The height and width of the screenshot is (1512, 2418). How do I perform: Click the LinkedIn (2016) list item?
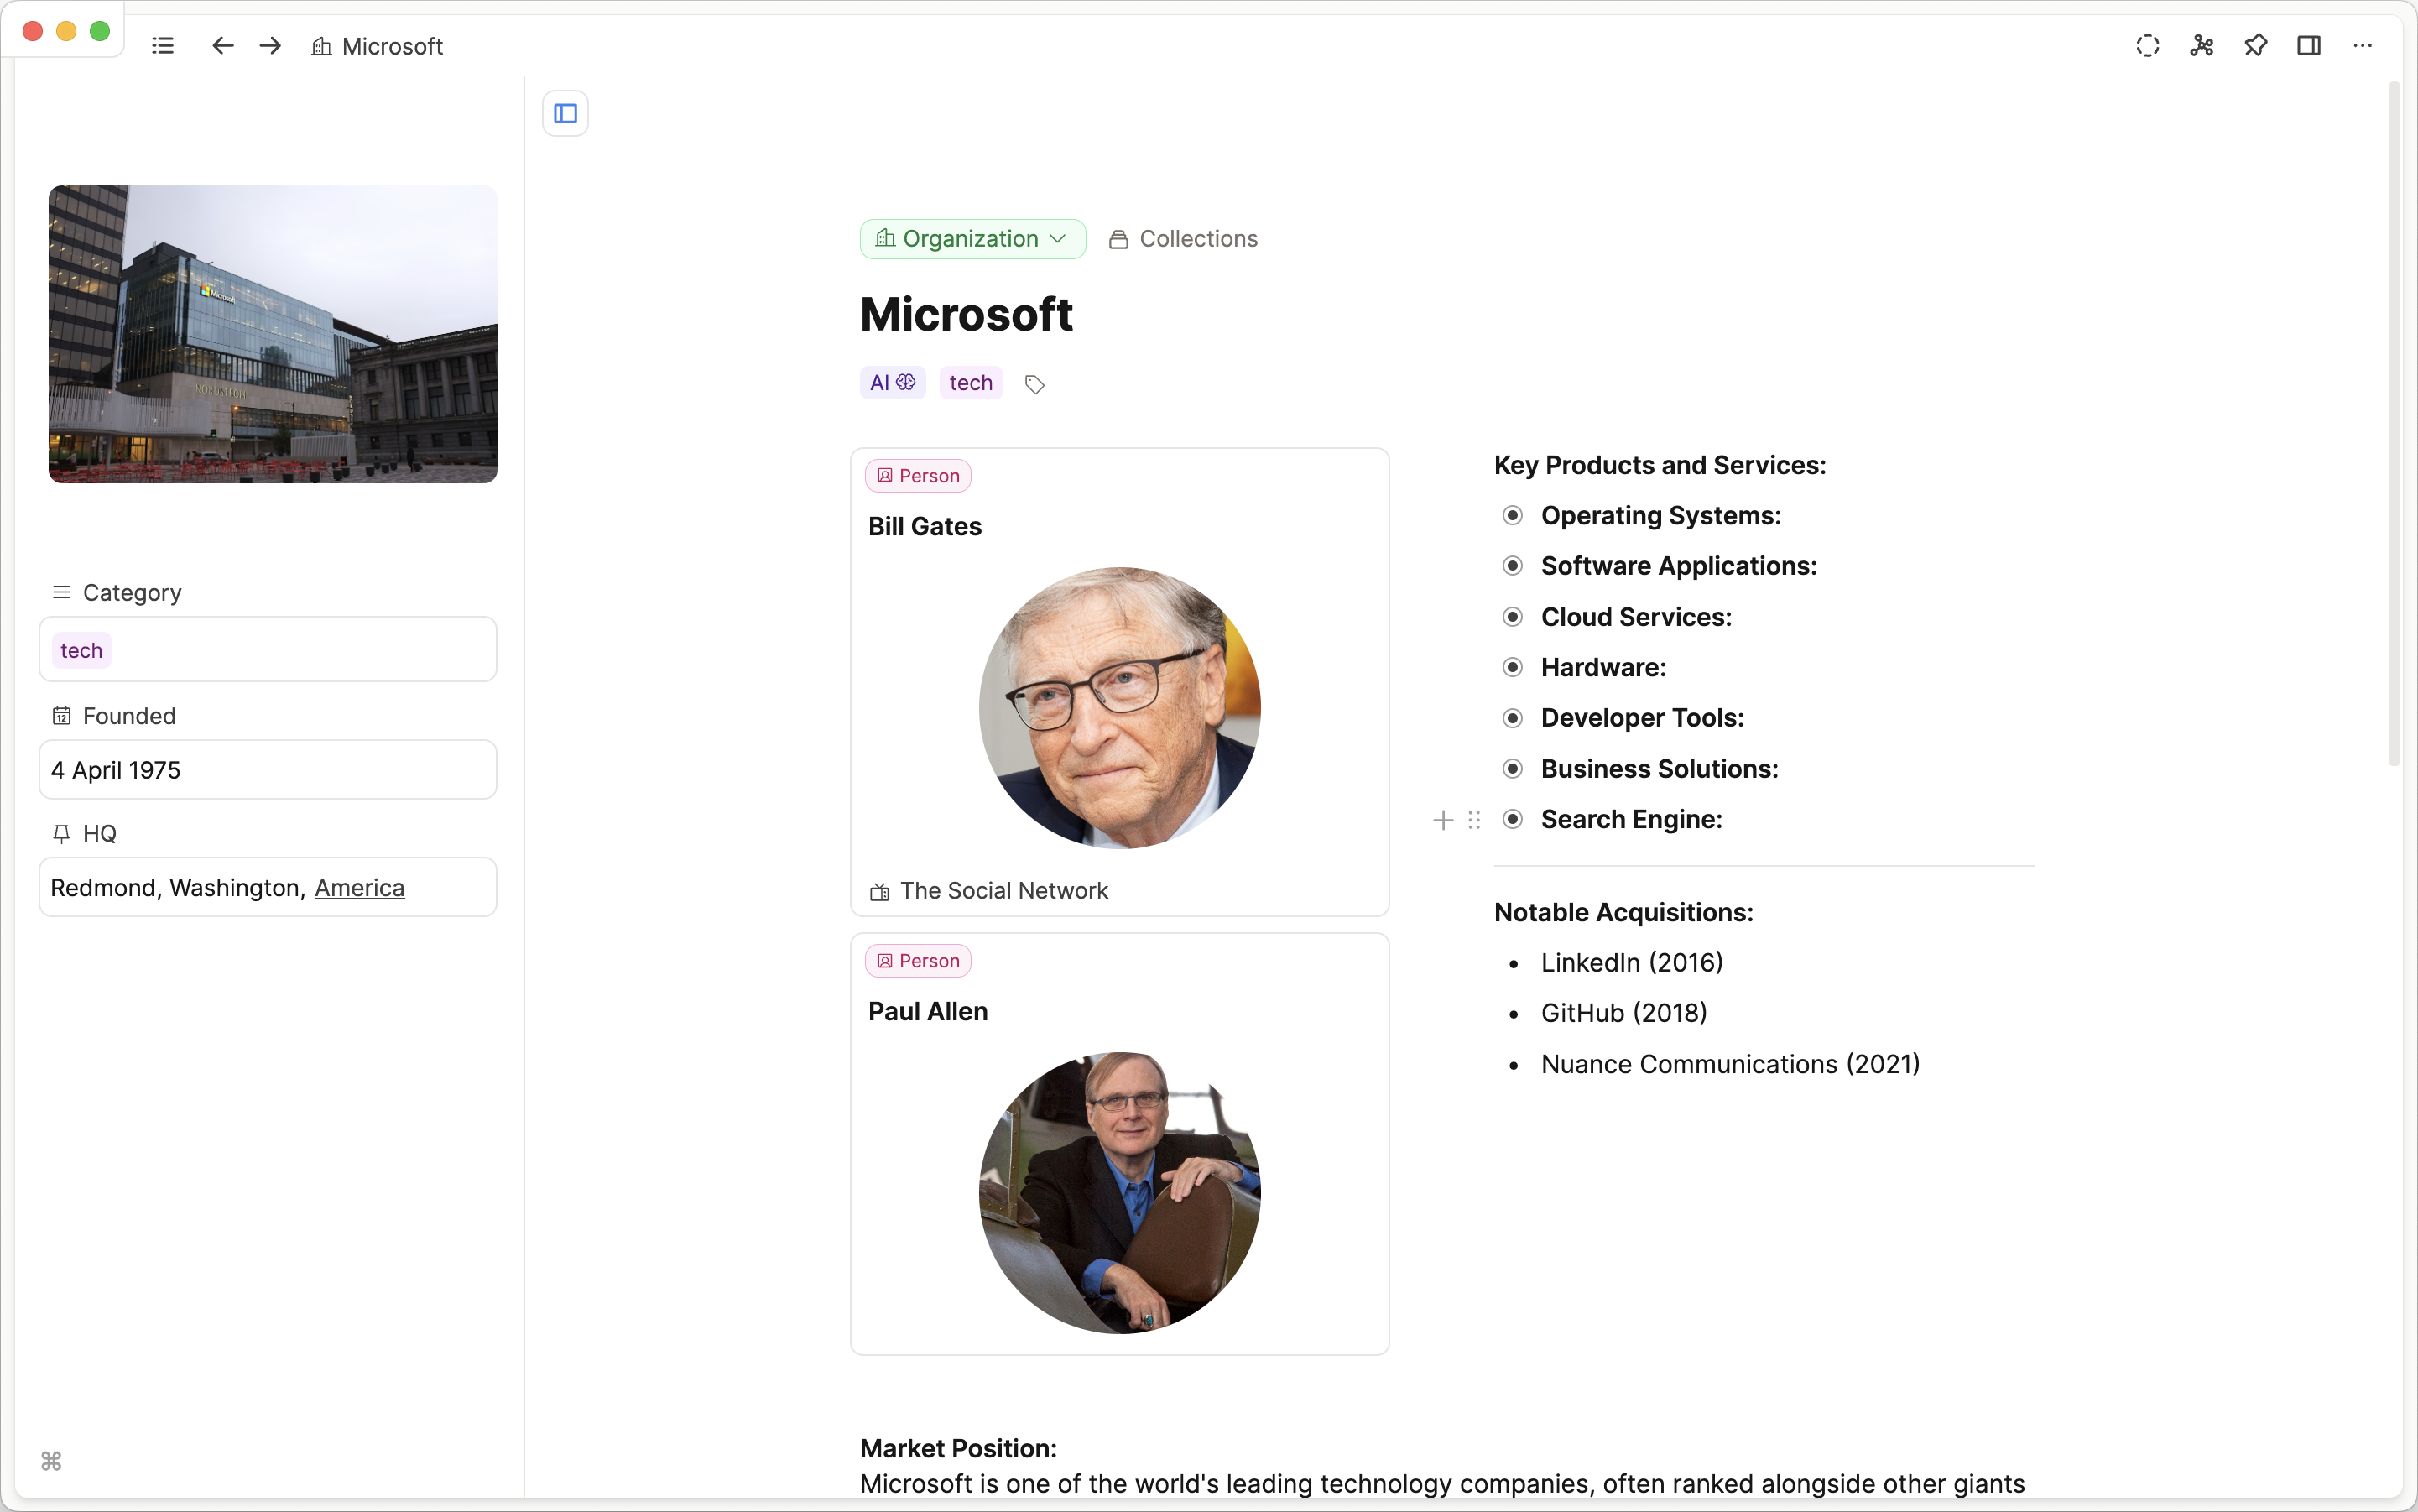1632,963
